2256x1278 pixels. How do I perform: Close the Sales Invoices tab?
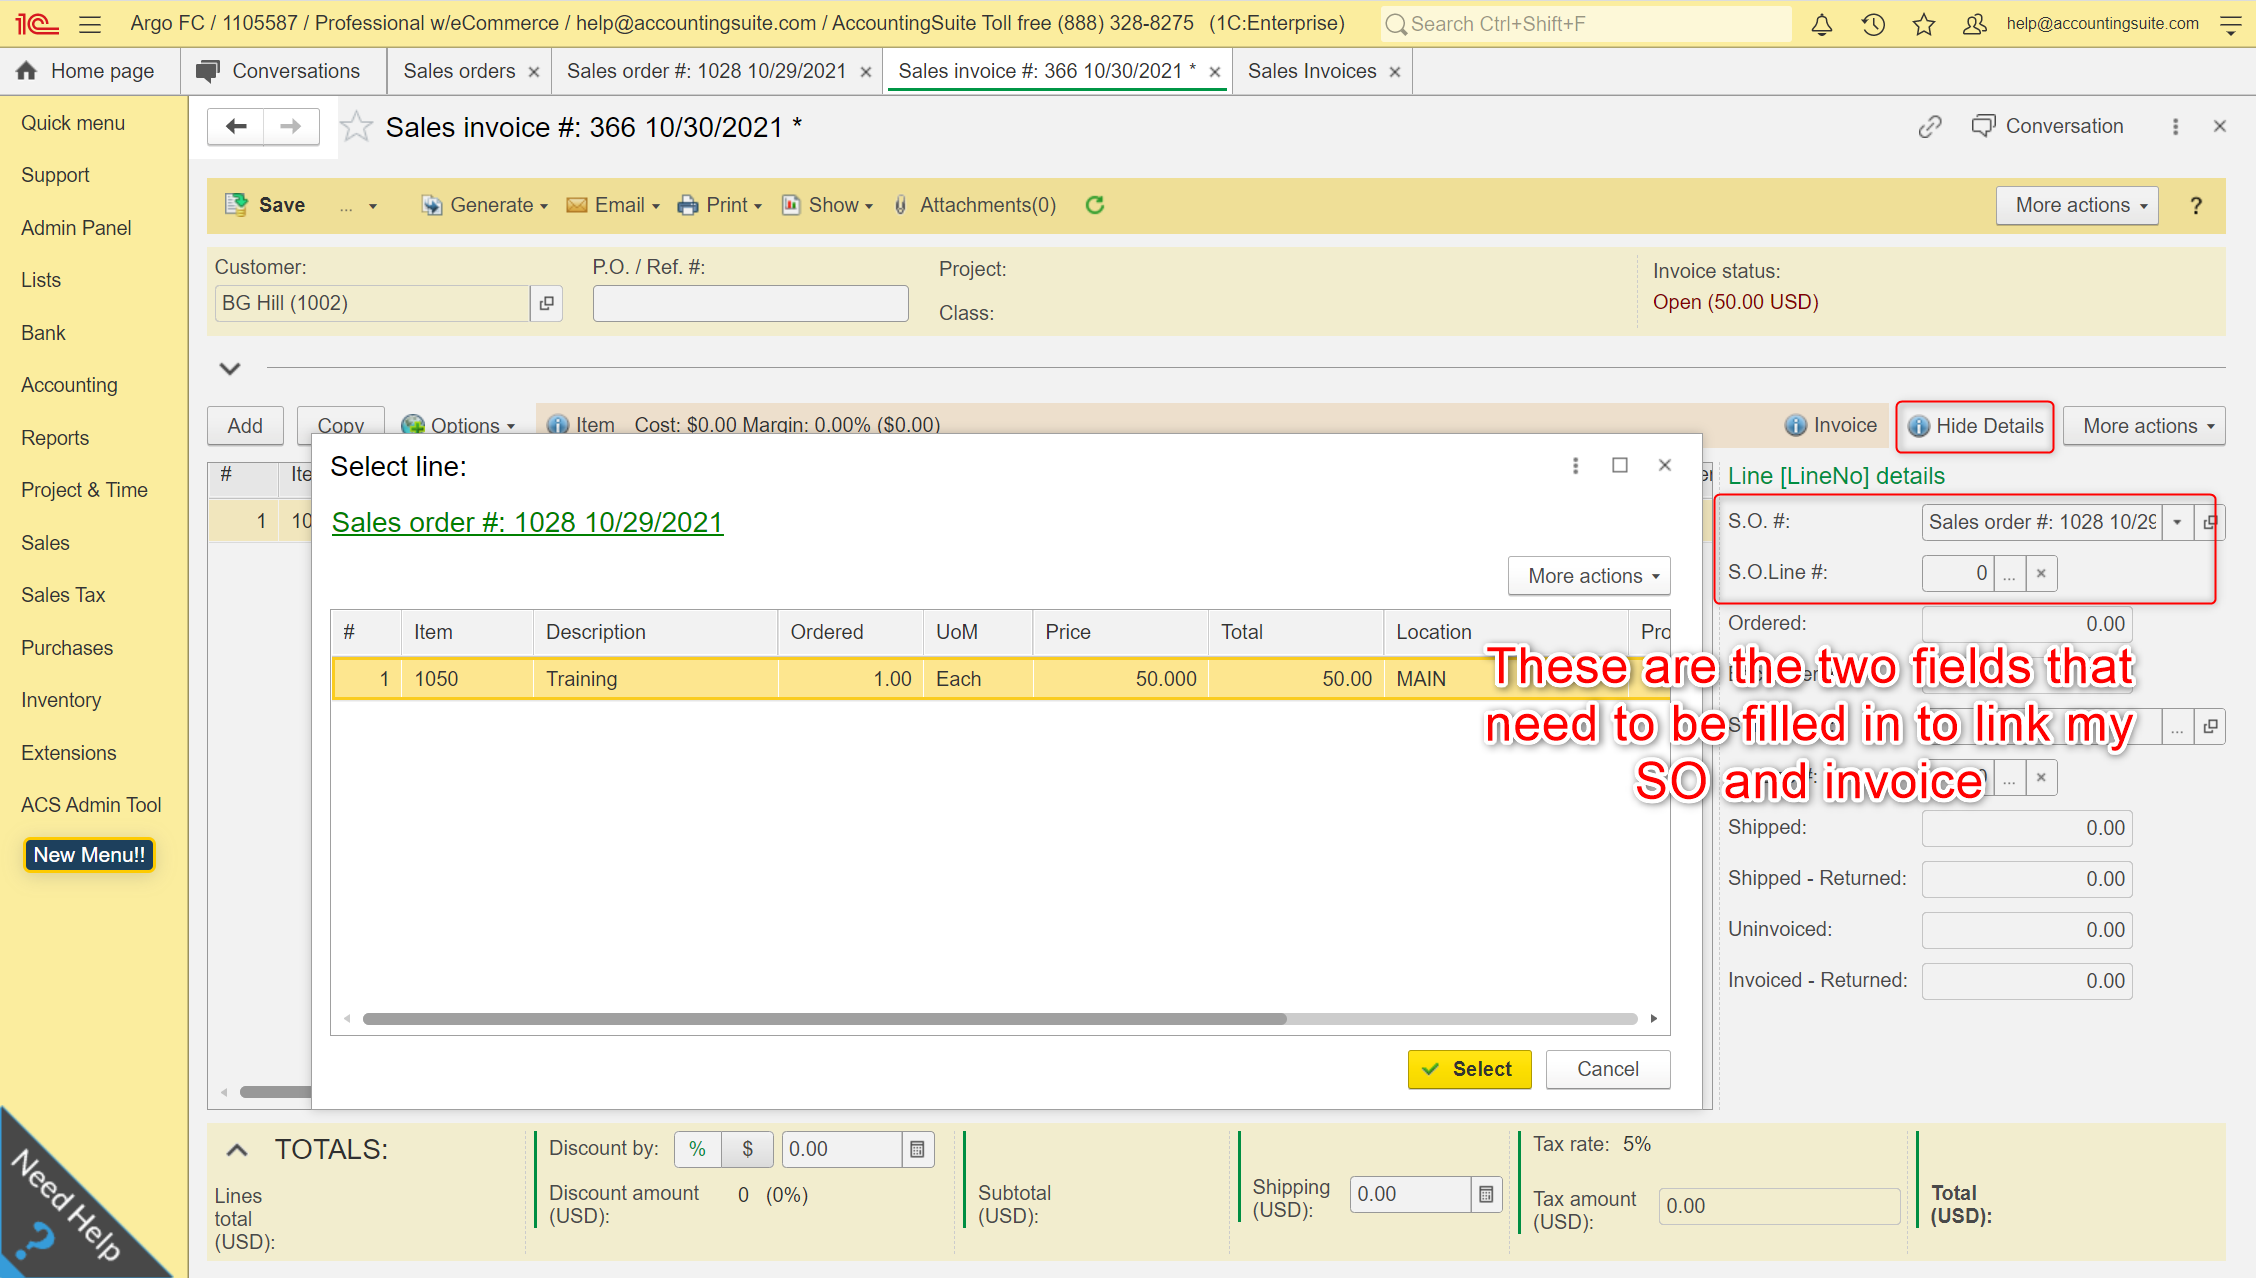pos(1395,72)
